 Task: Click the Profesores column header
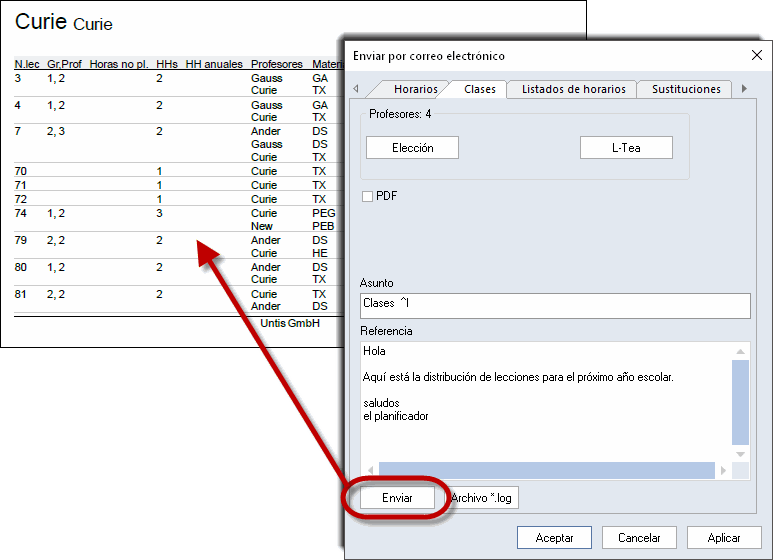pyautogui.click(x=277, y=64)
